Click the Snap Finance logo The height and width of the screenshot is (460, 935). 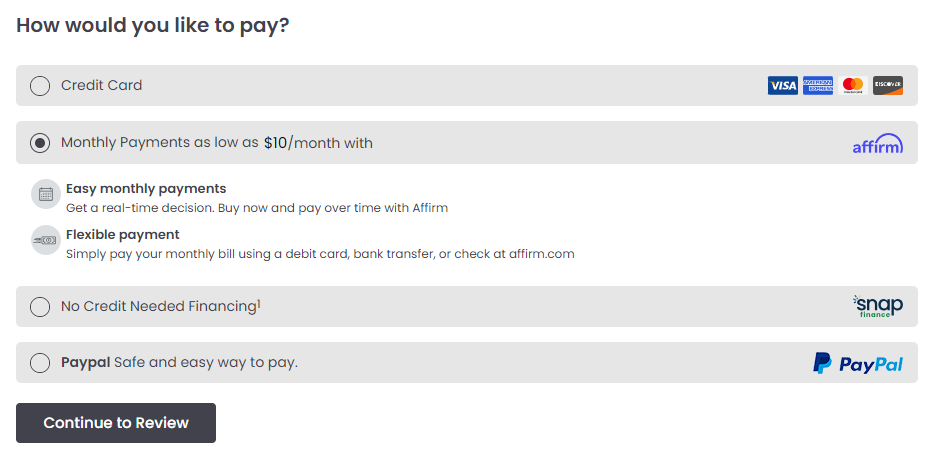878,306
